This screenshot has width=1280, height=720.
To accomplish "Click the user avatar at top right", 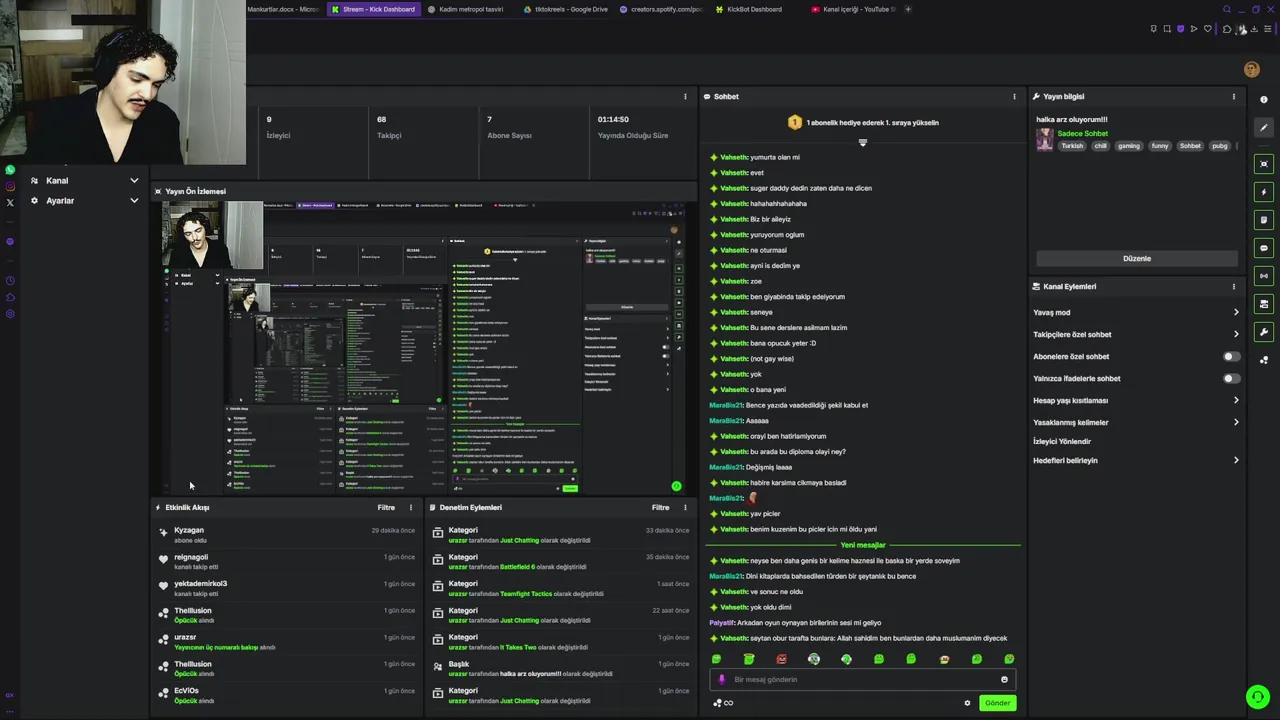I will tap(1252, 69).
